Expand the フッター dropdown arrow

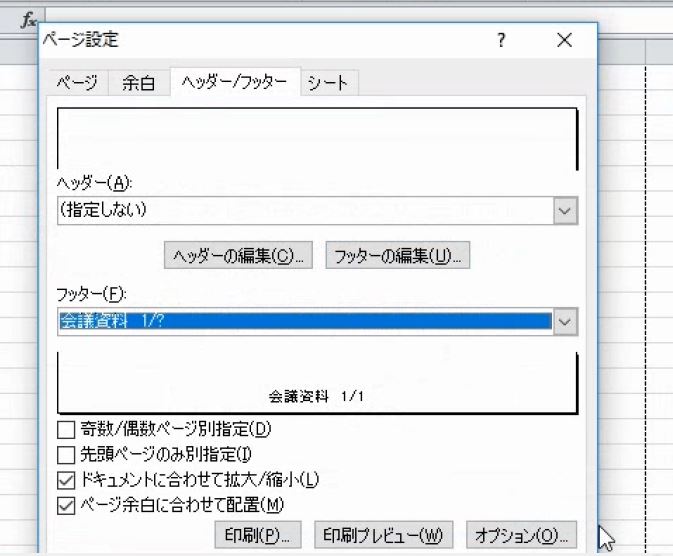[565, 321]
